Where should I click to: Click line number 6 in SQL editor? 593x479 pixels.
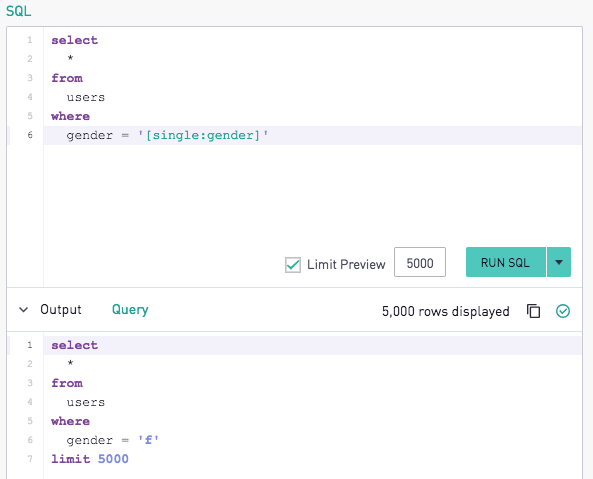point(30,135)
